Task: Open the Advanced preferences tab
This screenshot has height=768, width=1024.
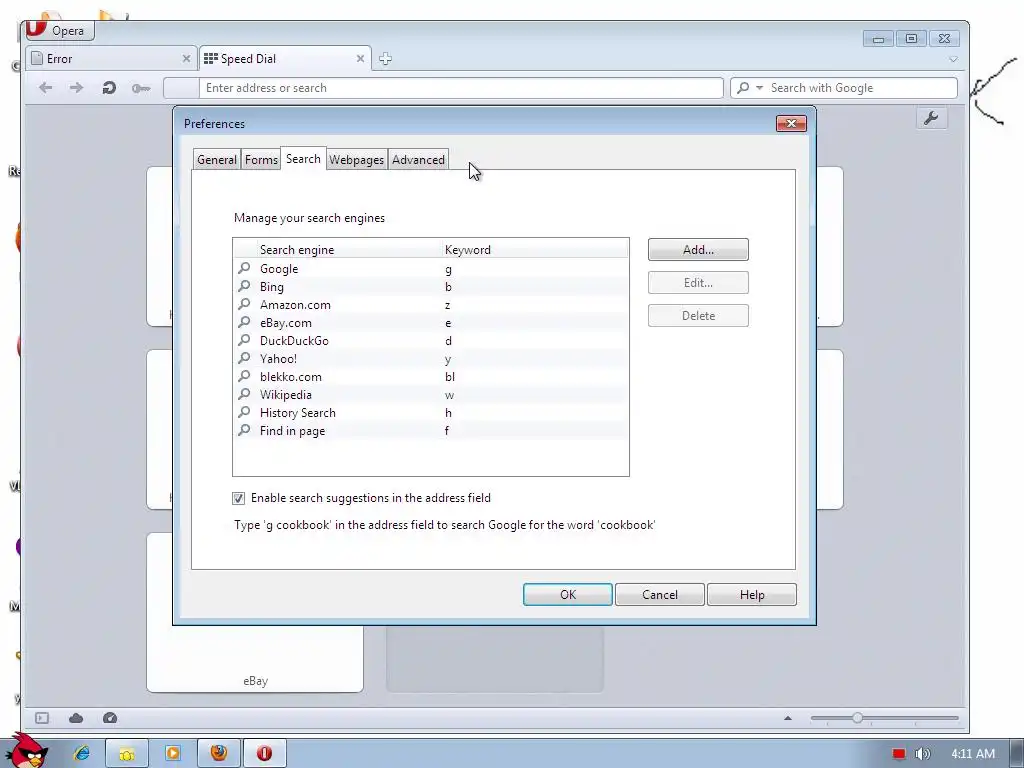Action: [418, 159]
